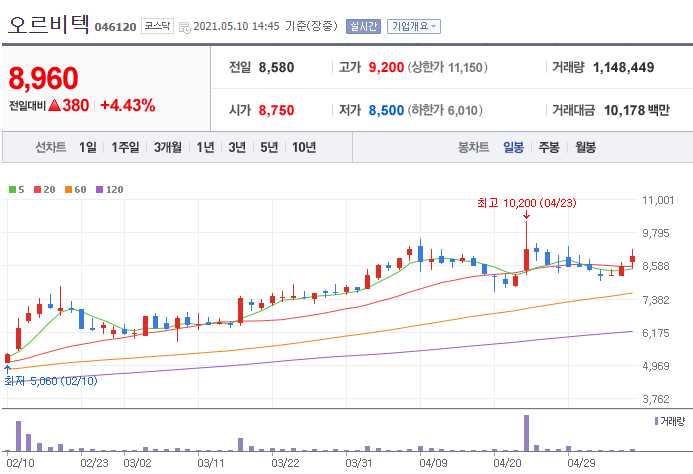This screenshot has height=474, width=693.
Task: Click the current price 8,960
Action: point(43,79)
